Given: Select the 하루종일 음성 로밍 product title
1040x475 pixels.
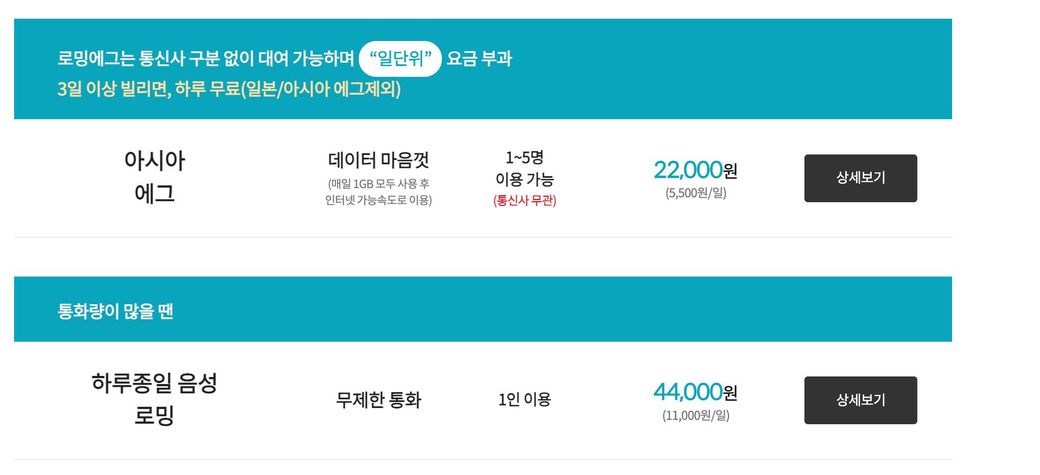Looking at the screenshot, I should coord(154,398).
